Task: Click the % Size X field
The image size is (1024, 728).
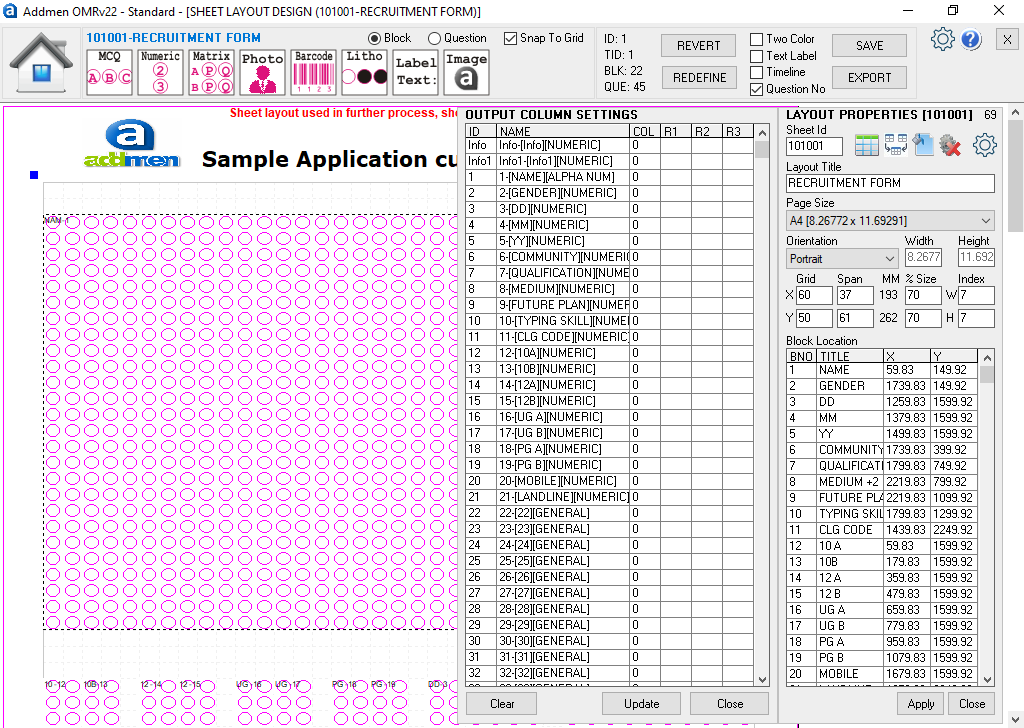Action: 923,295
